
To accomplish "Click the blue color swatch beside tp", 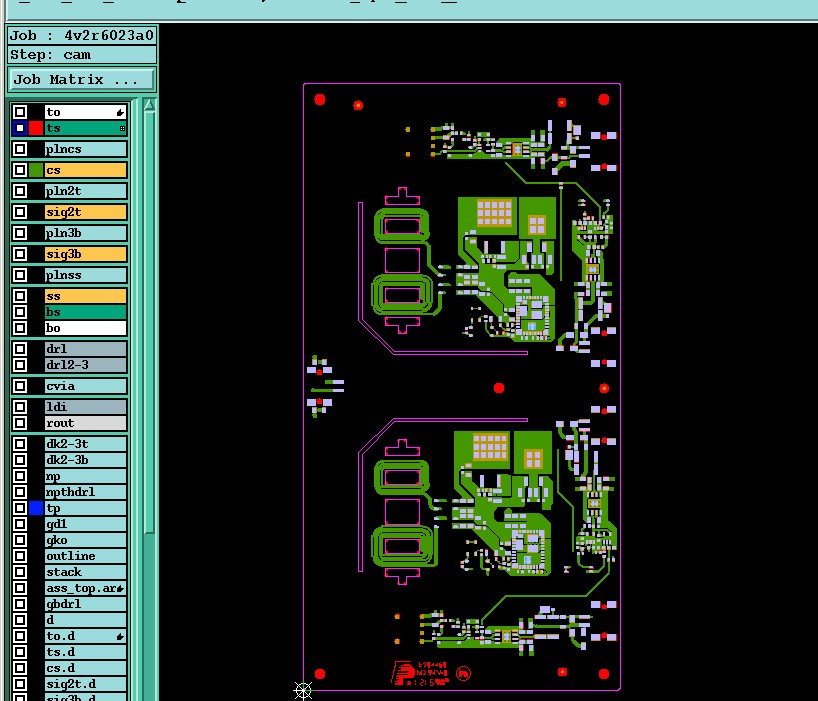I will point(35,508).
